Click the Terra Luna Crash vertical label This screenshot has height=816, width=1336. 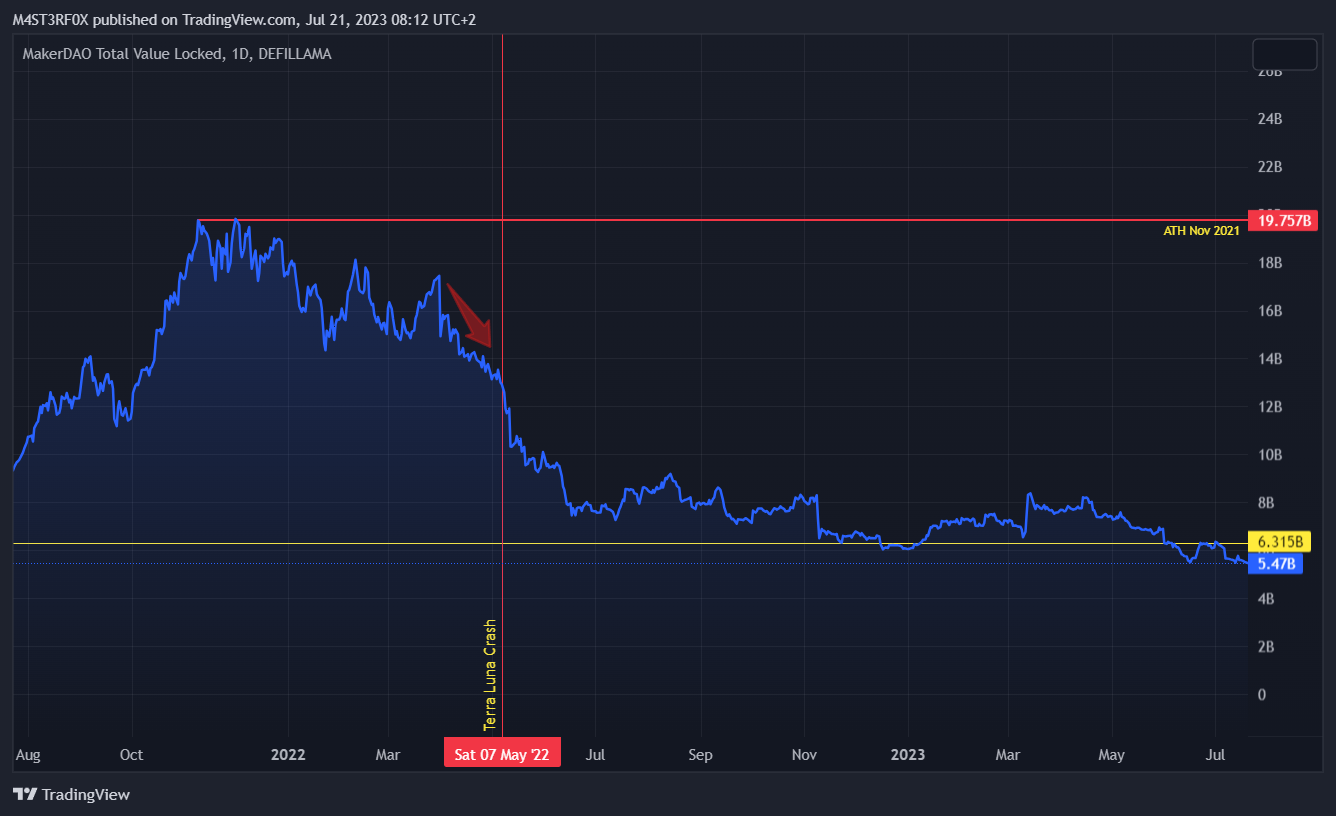[x=490, y=674]
